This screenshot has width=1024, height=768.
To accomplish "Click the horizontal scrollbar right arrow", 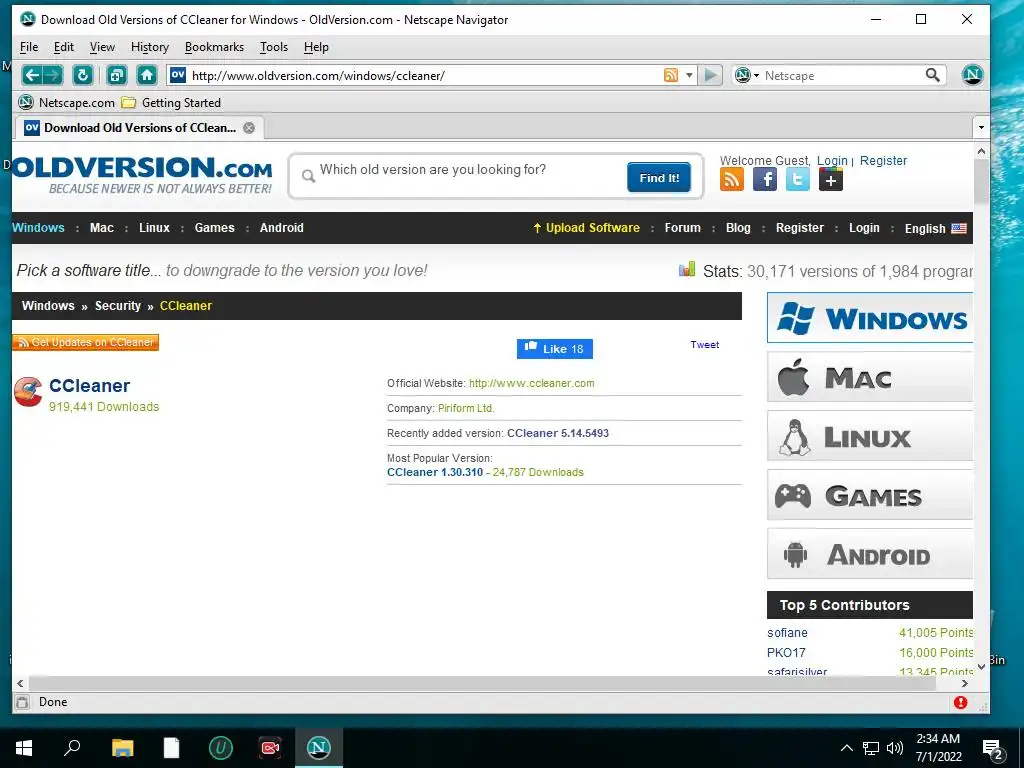I will click(x=965, y=683).
